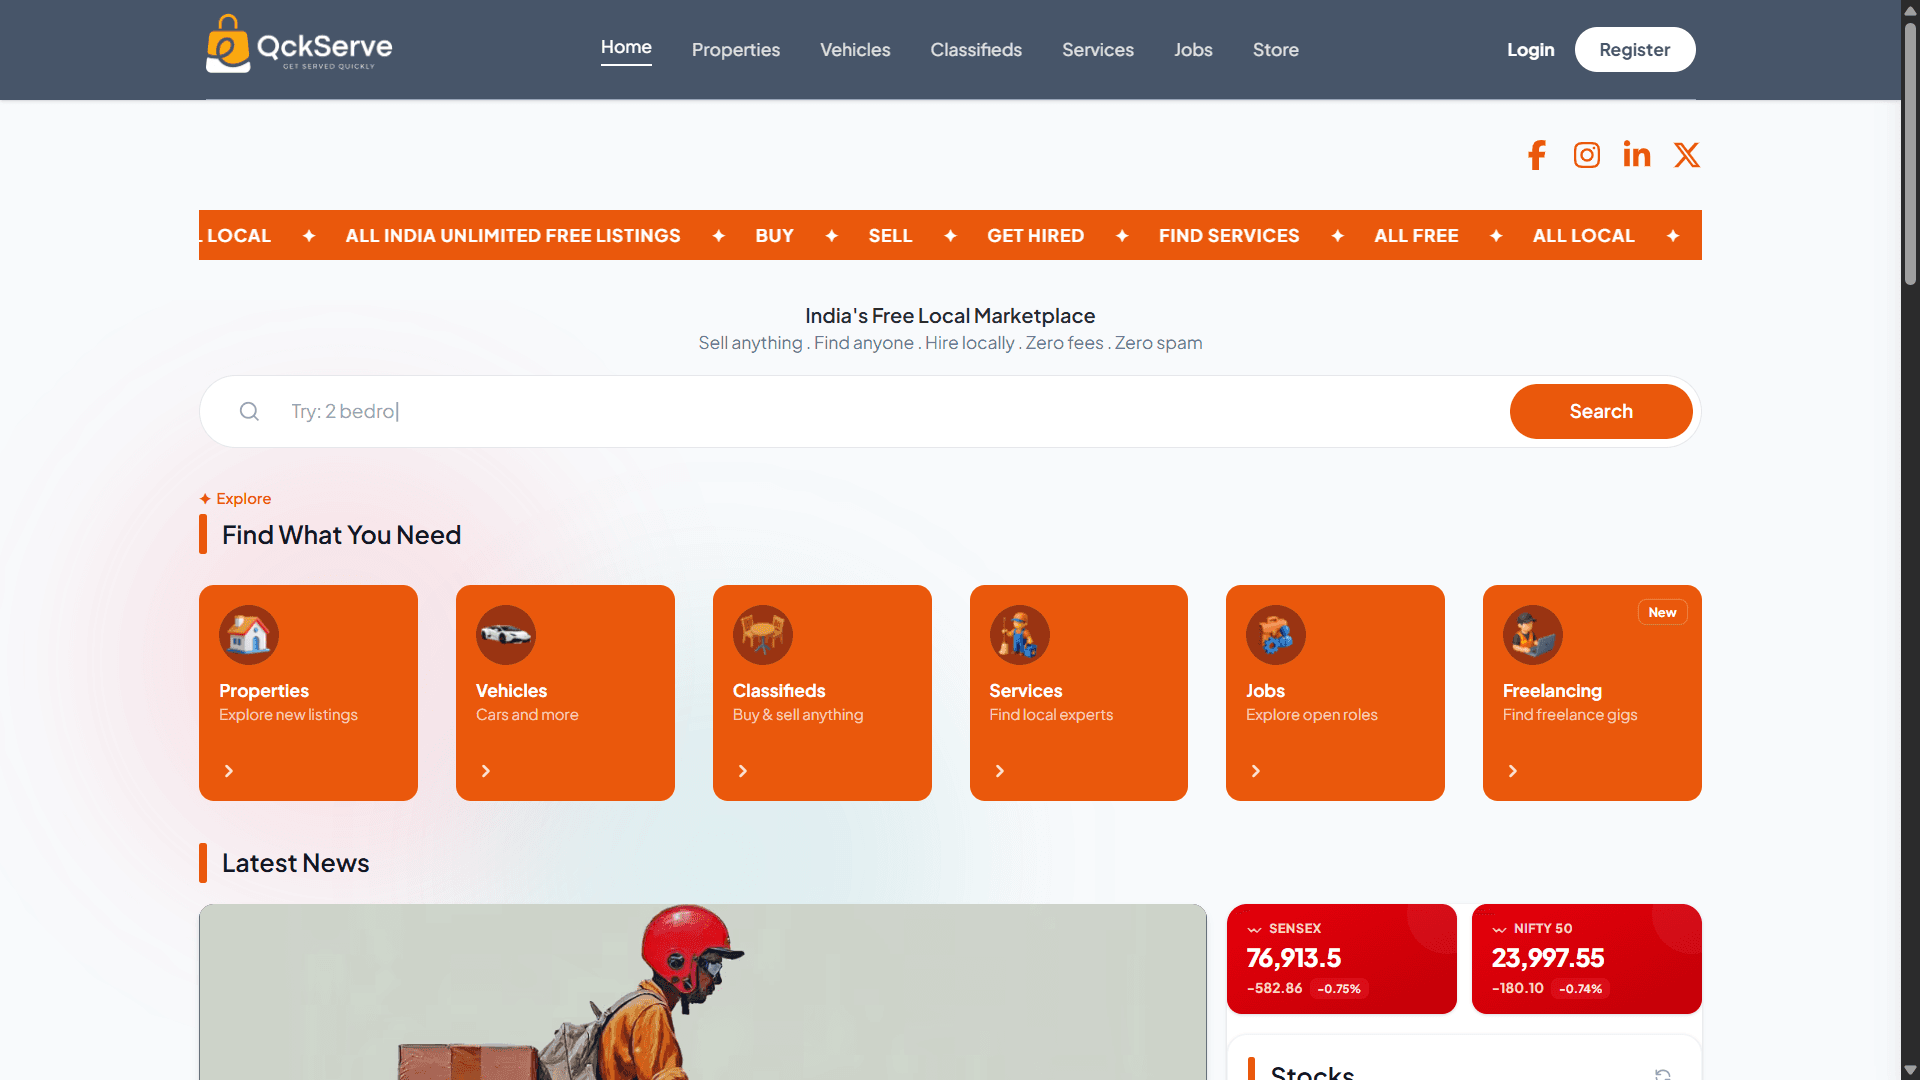Screen dimensions: 1920x1080
Task: Click the chevron arrow on Freelancing card
Action: tap(1513, 771)
